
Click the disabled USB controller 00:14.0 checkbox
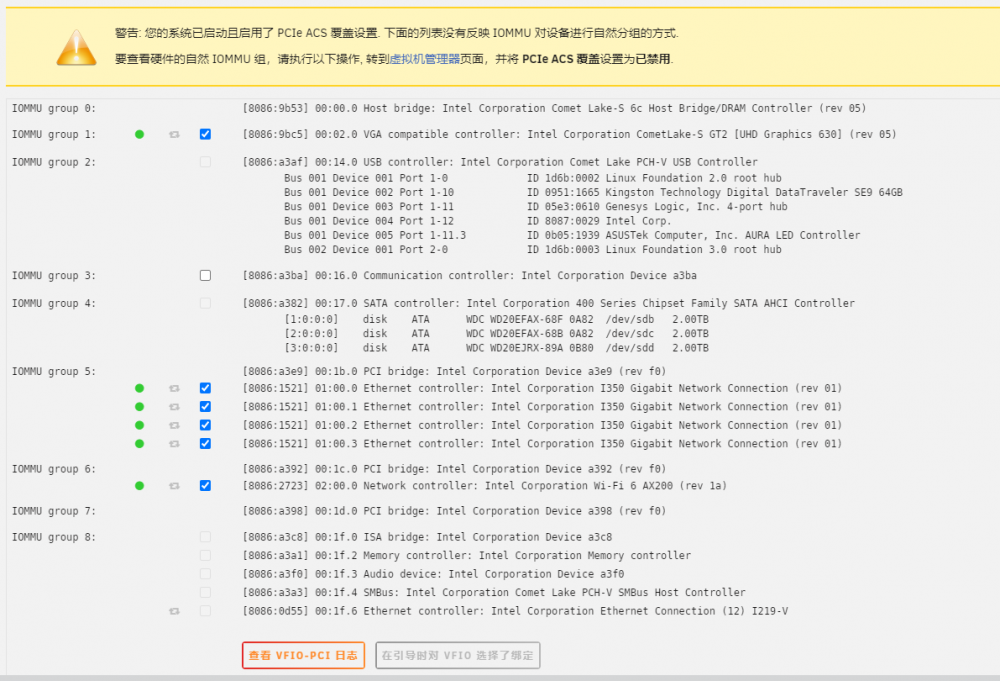coord(205,162)
